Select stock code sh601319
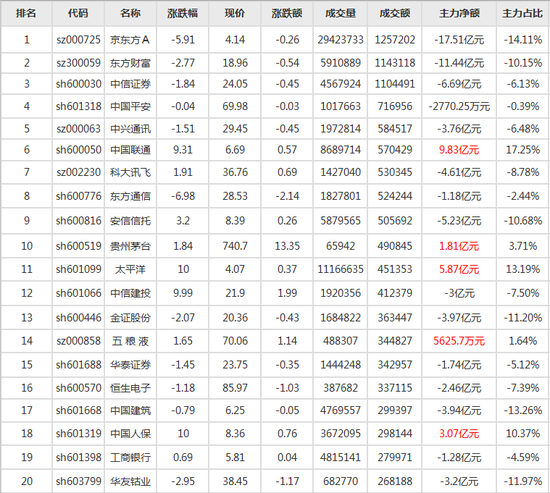This screenshot has height=493, width=550. coord(78,433)
